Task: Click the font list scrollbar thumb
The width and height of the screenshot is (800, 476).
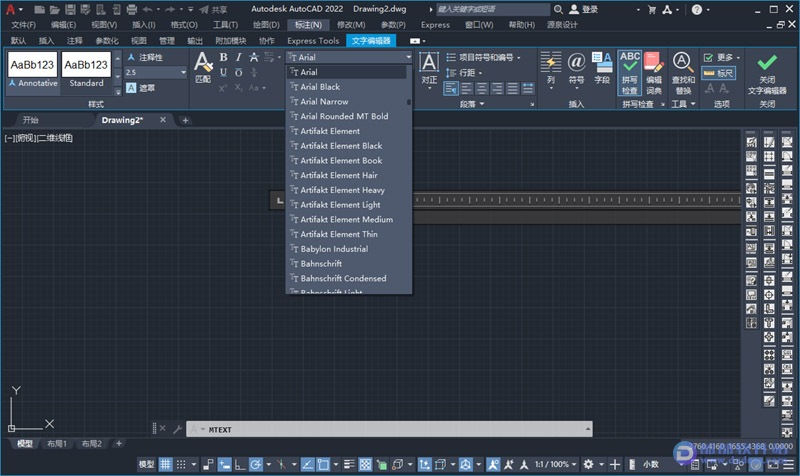Action: (409, 102)
